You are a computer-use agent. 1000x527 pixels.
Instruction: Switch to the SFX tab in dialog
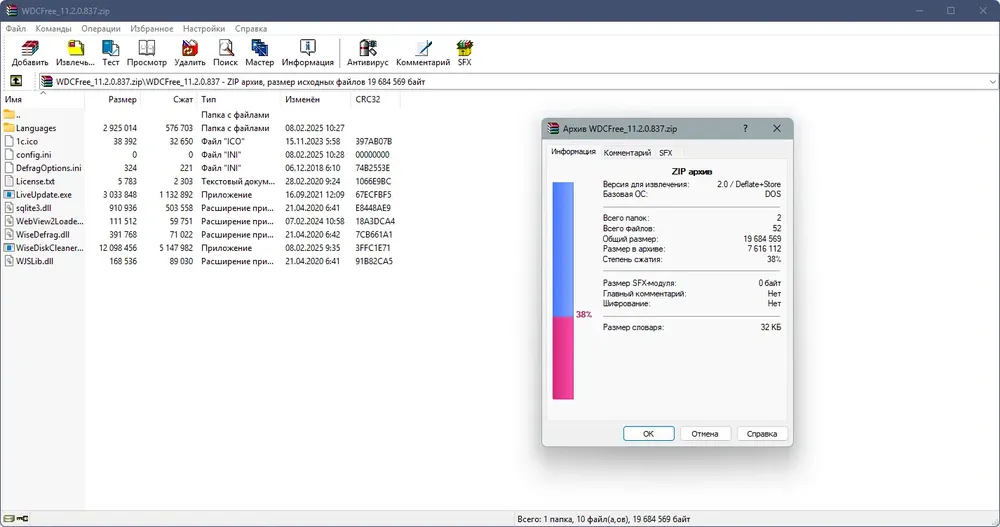point(665,153)
